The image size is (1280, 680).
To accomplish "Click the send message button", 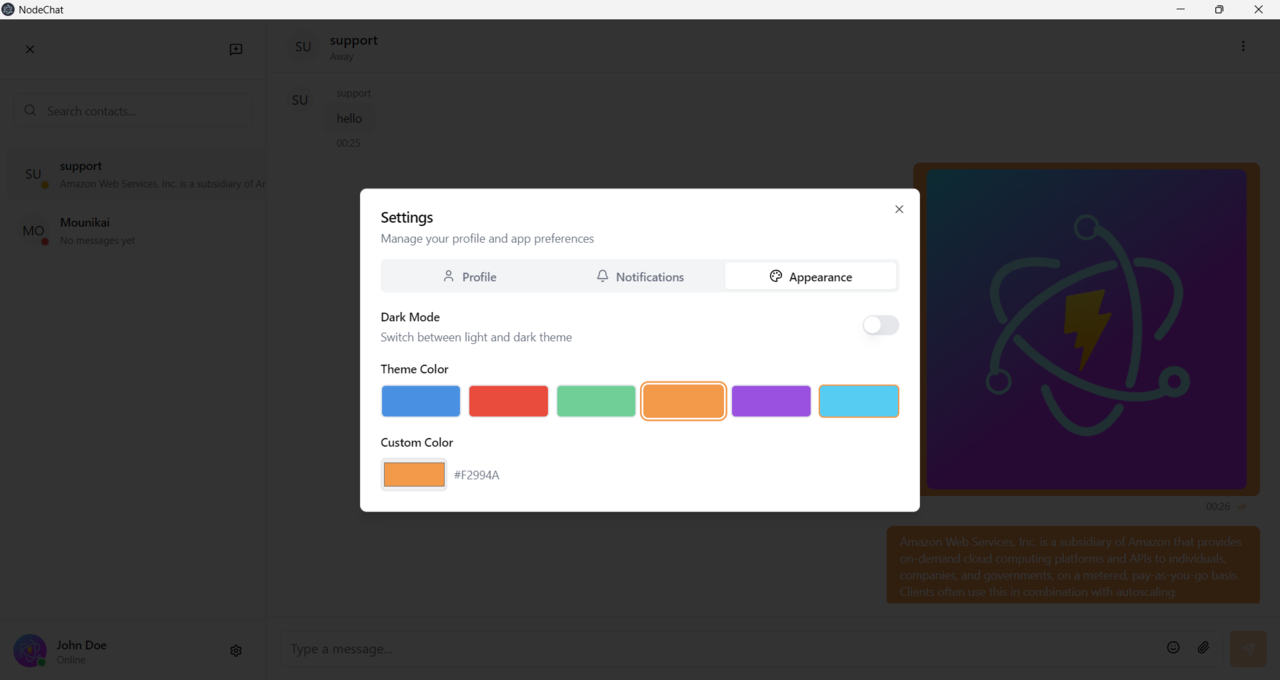I will (x=1248, y=649).
